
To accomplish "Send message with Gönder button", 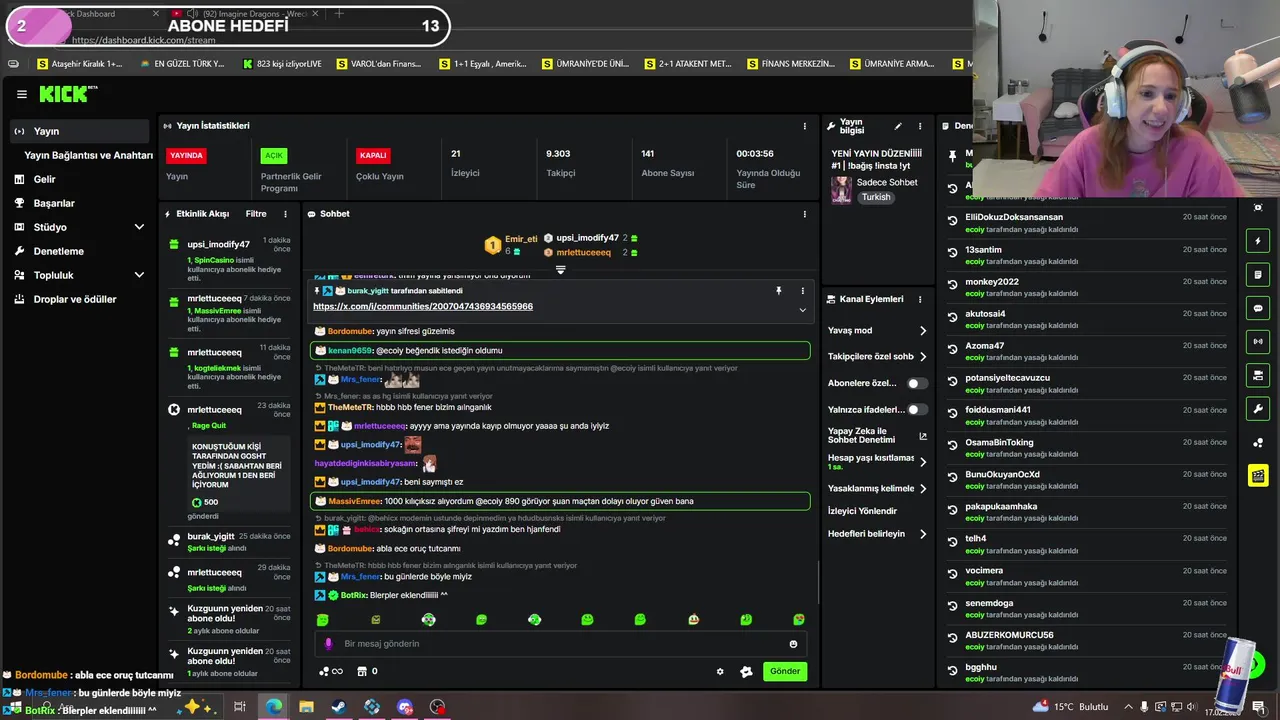I will pyautogui.click(x=785, y=671).
